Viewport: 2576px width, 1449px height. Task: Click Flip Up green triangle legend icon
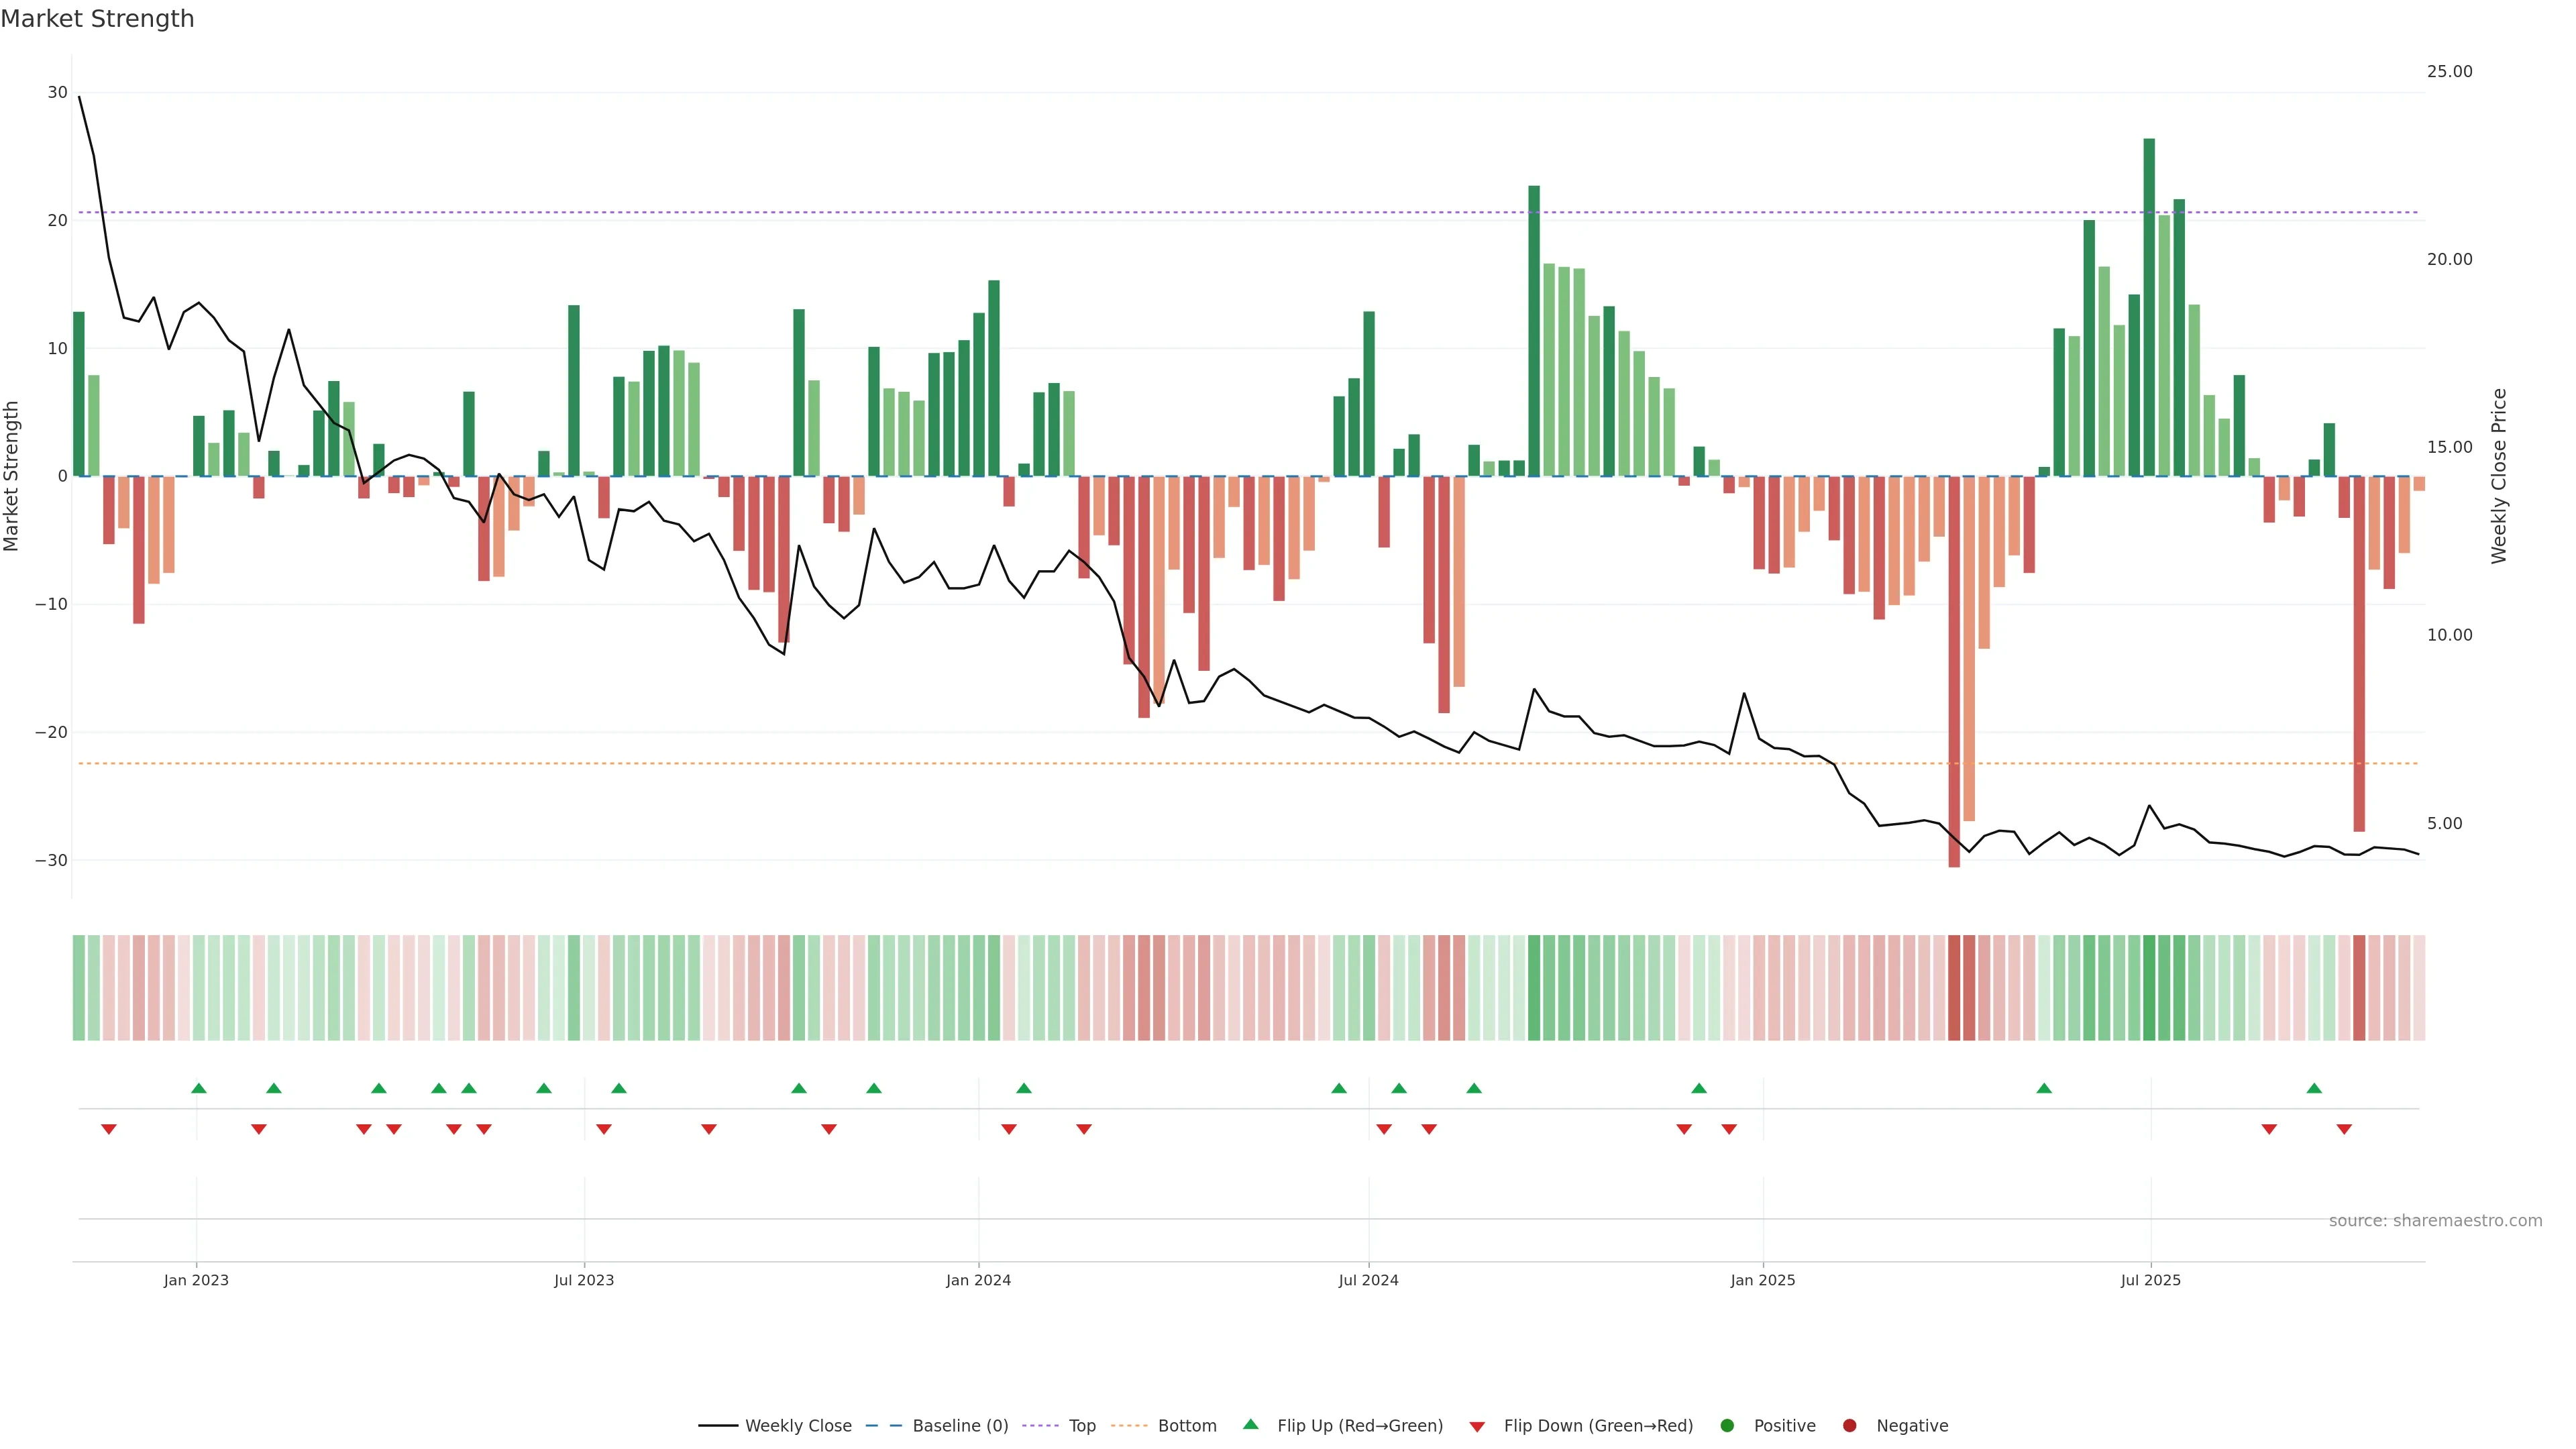[x=1250, y=1425]
